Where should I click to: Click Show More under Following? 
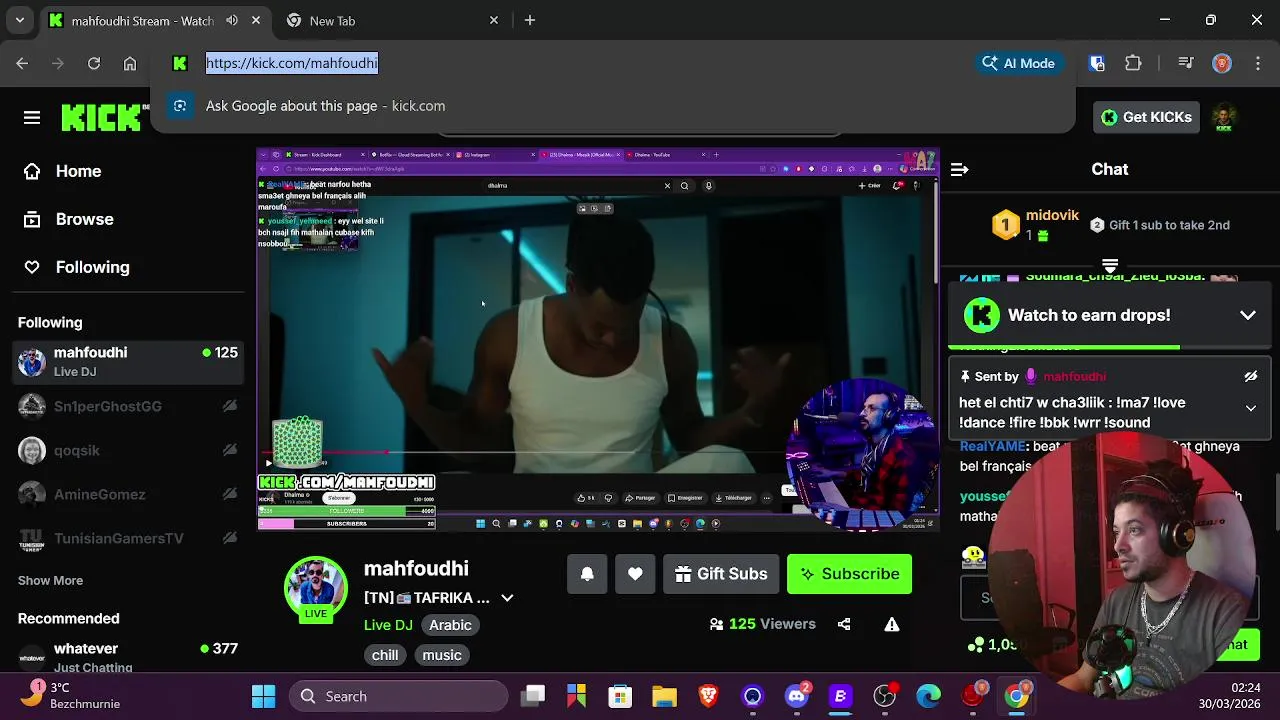(x=50, y=580)
